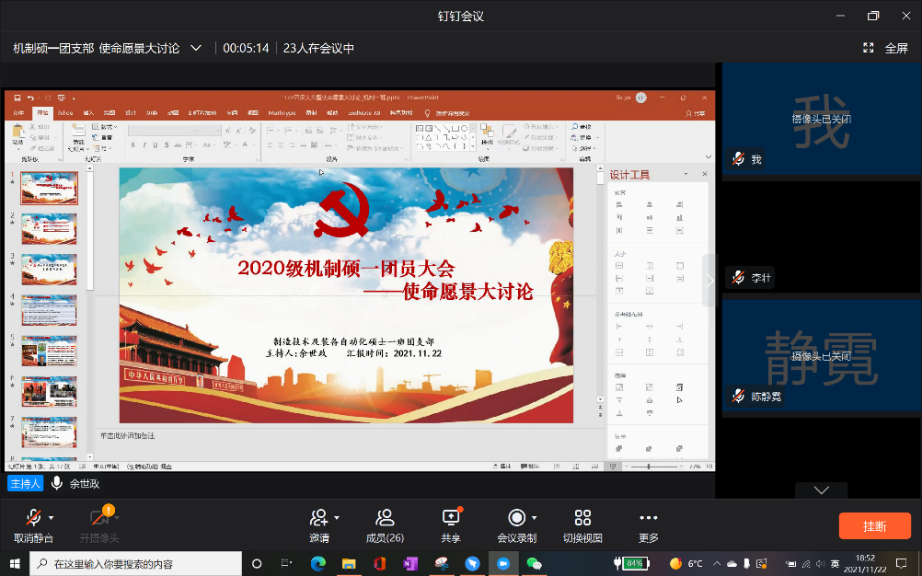Viewport: 922px width, 576px height.
Task: Hang up the meeting with 挂断
Action: 874,526
